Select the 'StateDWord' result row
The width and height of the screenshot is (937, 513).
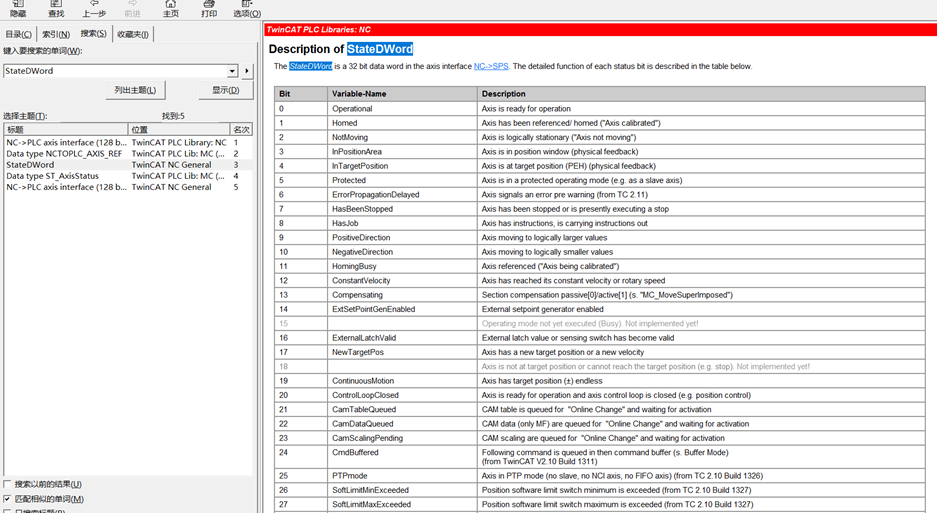(x=128, y=164)
